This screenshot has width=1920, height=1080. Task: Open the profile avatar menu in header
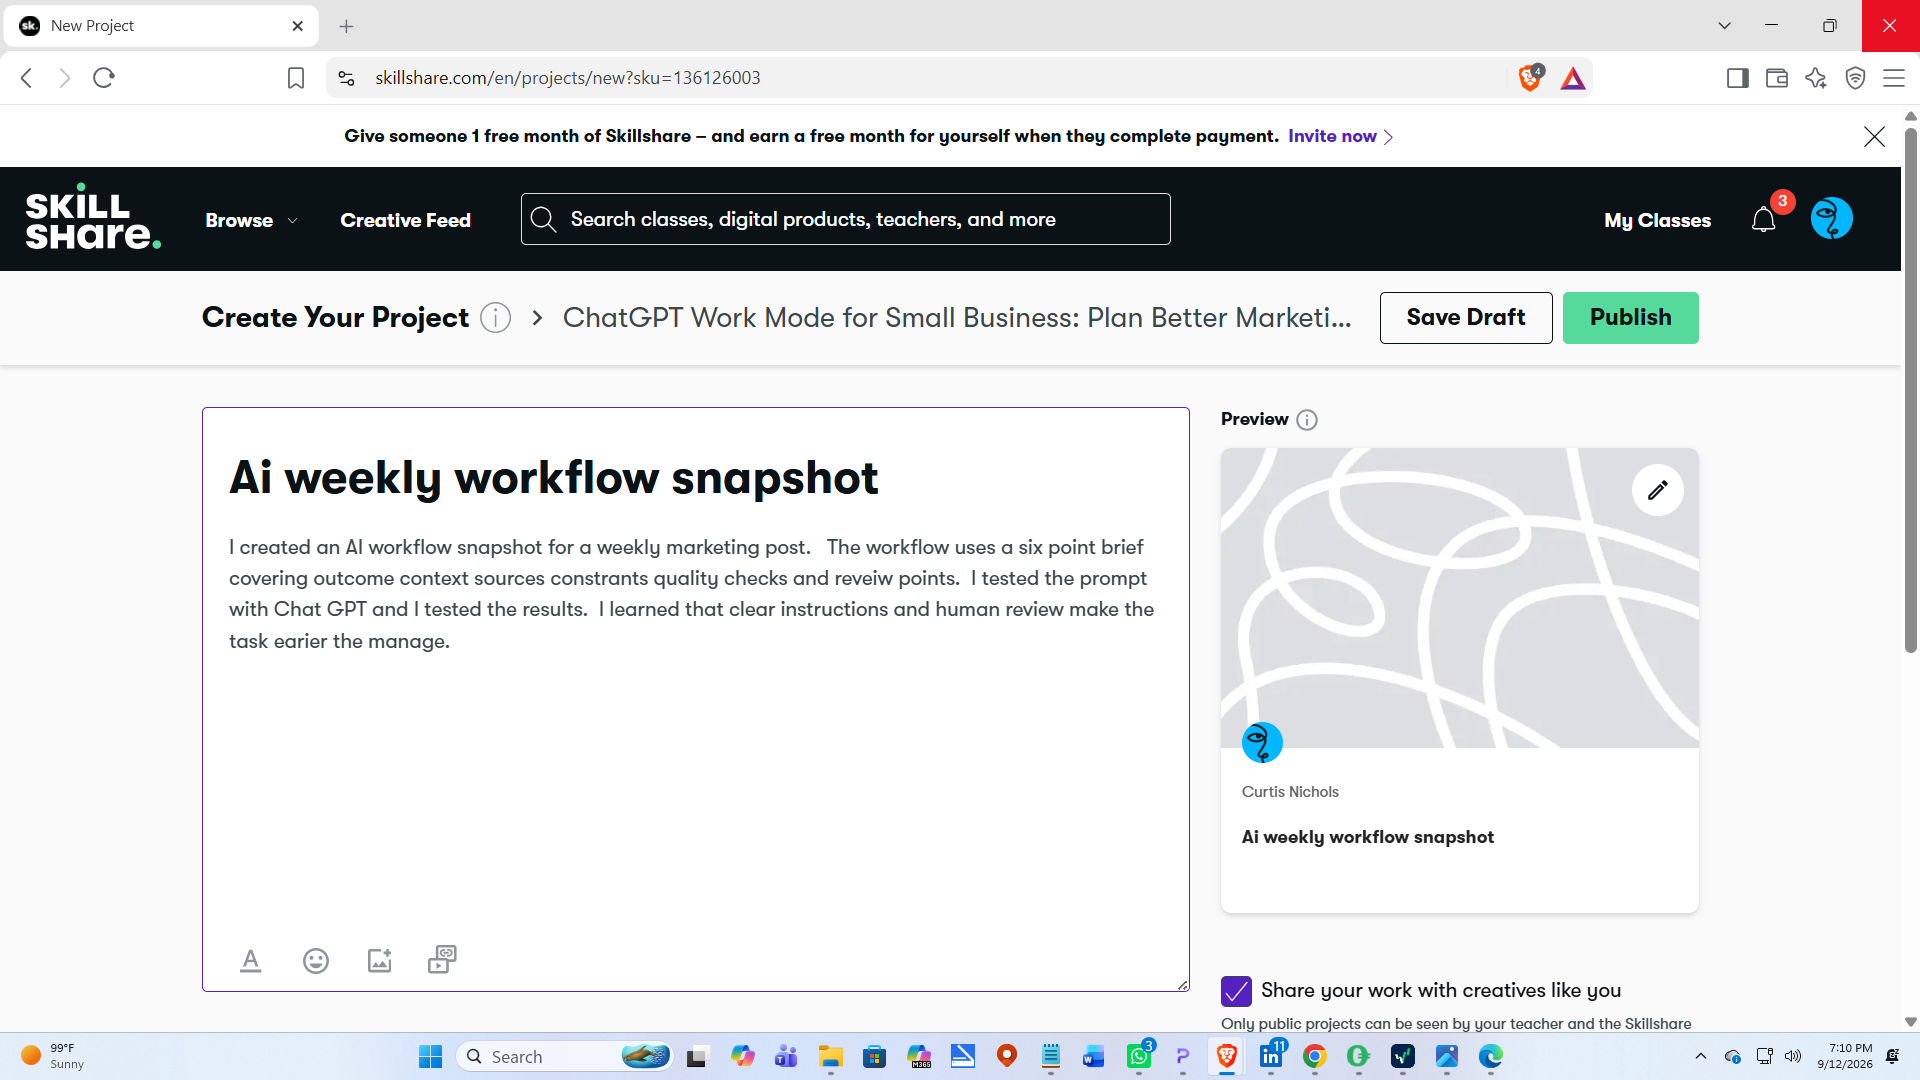point(1832,219)
